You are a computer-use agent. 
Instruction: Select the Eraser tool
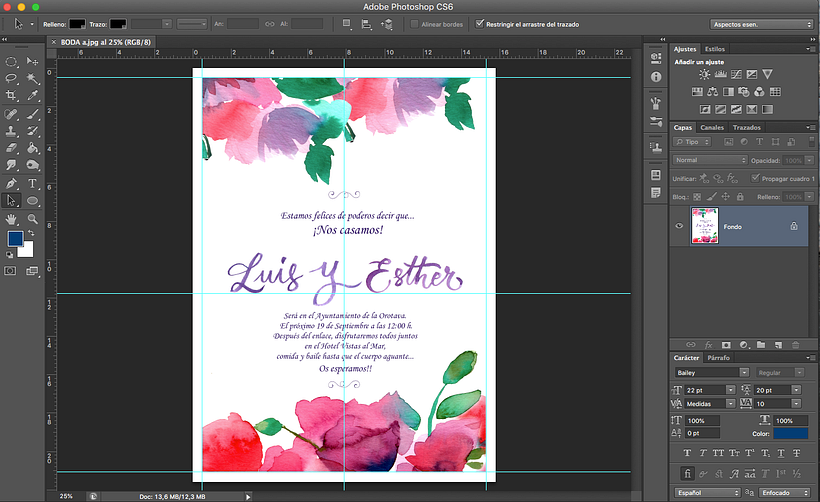coord(11,148)
